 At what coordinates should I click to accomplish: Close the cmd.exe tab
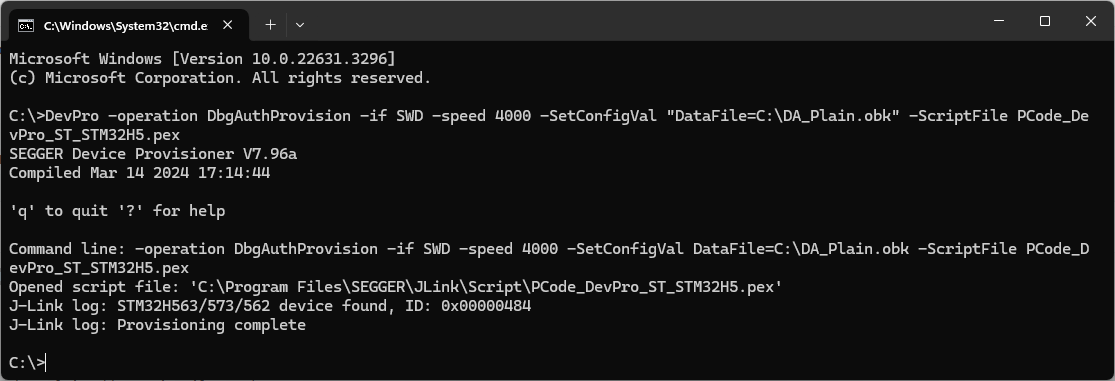pyautogui.click(x=228, y=25)
